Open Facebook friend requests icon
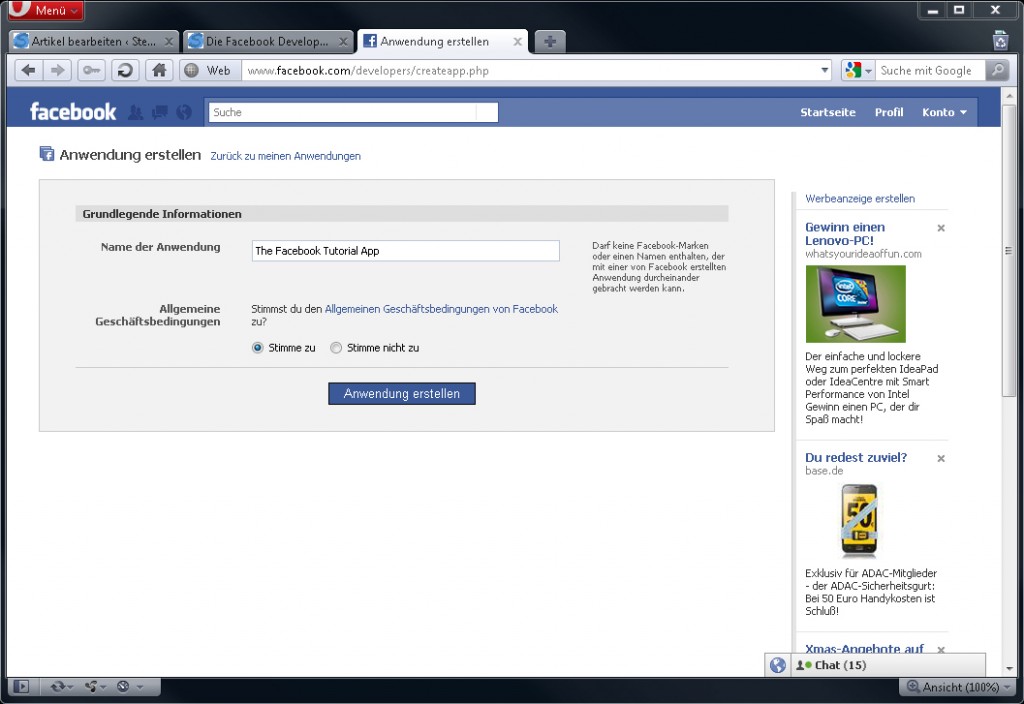1024x704 pixels. pos(135,112)
